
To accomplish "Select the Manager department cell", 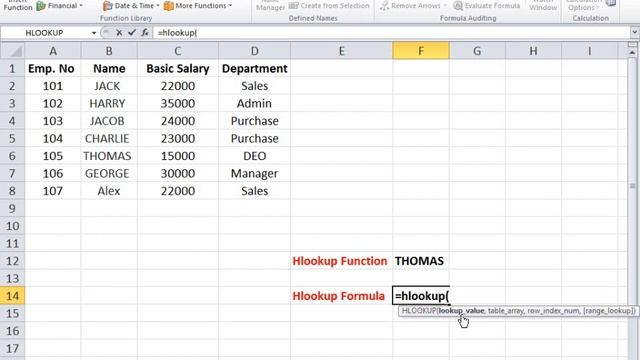I will coord(254,173).
